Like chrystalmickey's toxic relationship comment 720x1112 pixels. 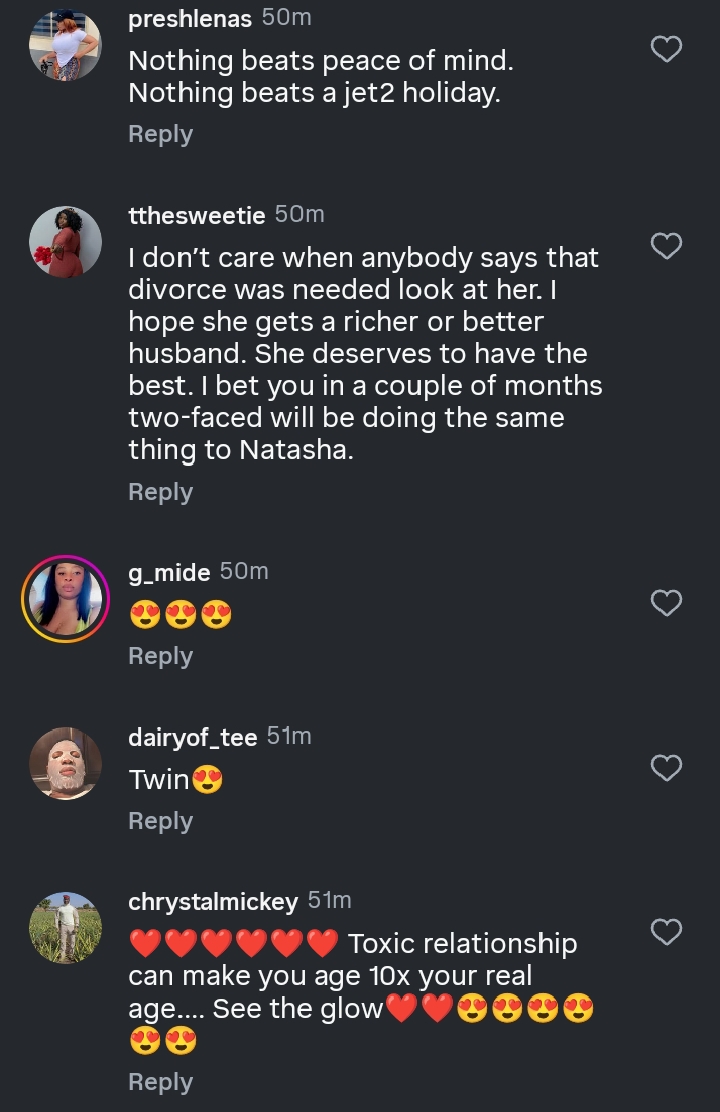click(666, 932)
